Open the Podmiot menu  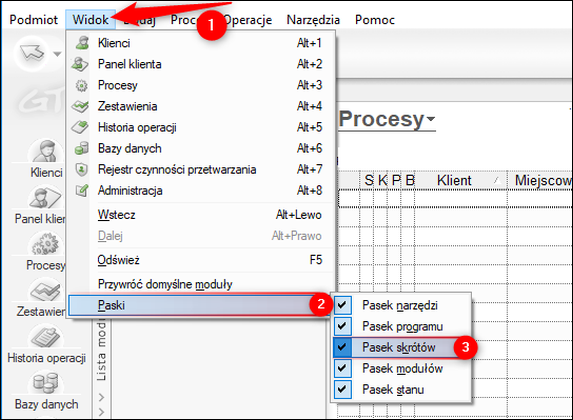pos(34,20)
